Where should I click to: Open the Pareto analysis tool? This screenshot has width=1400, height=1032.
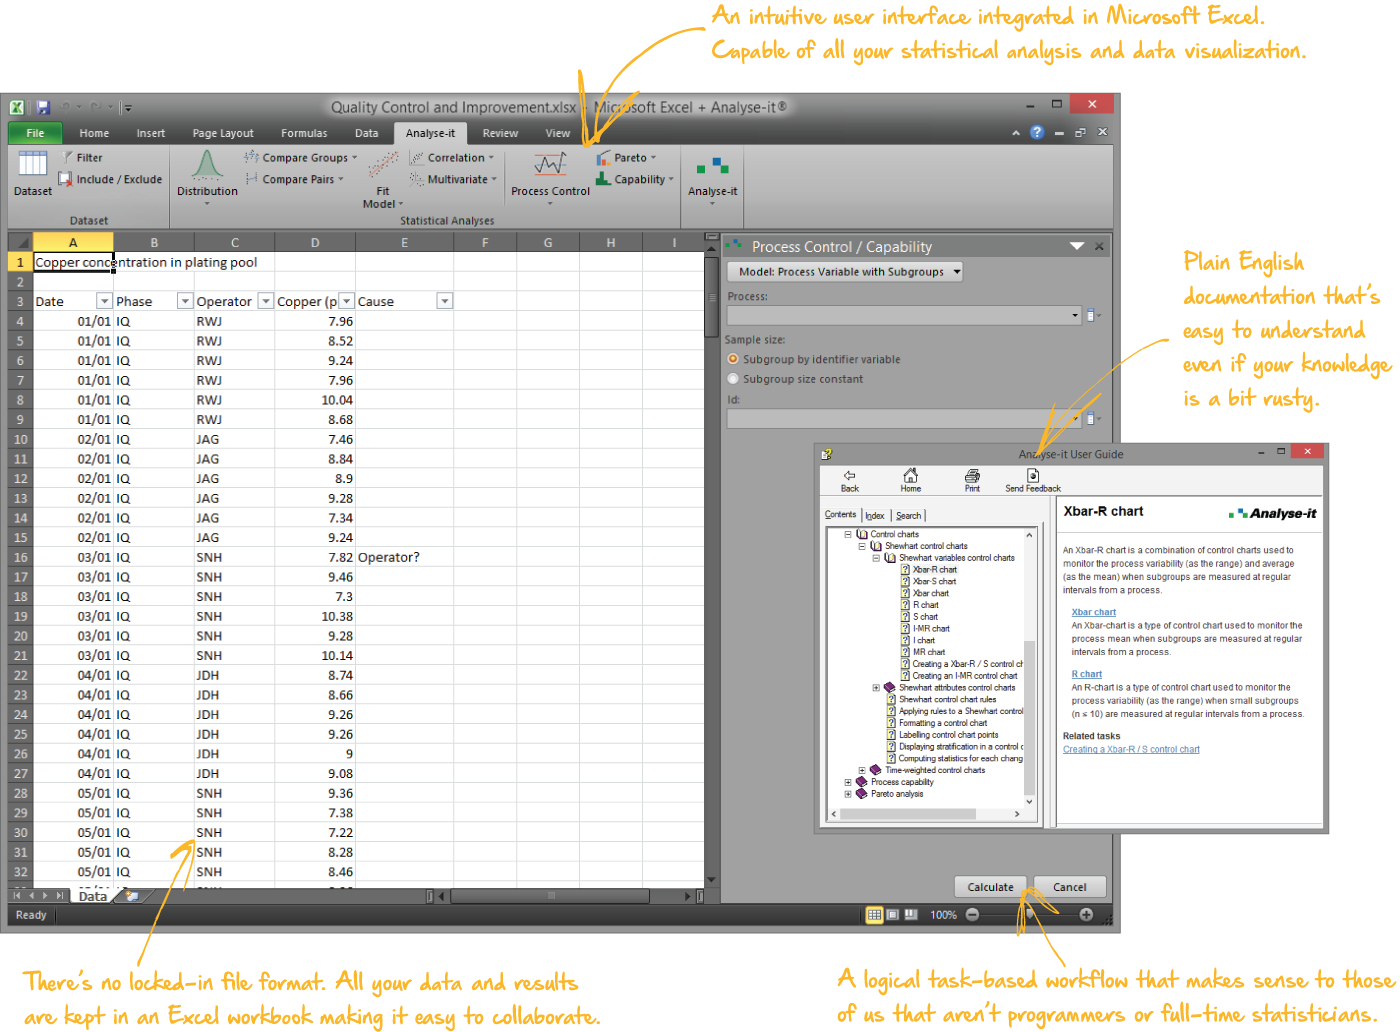point(626,158)
